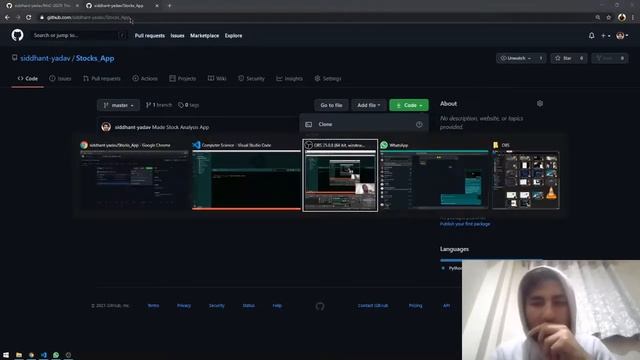Open the Stocks_App repository link
Image resolution: width=640 pixels, height=360 pixels.
tap(95, 58)
